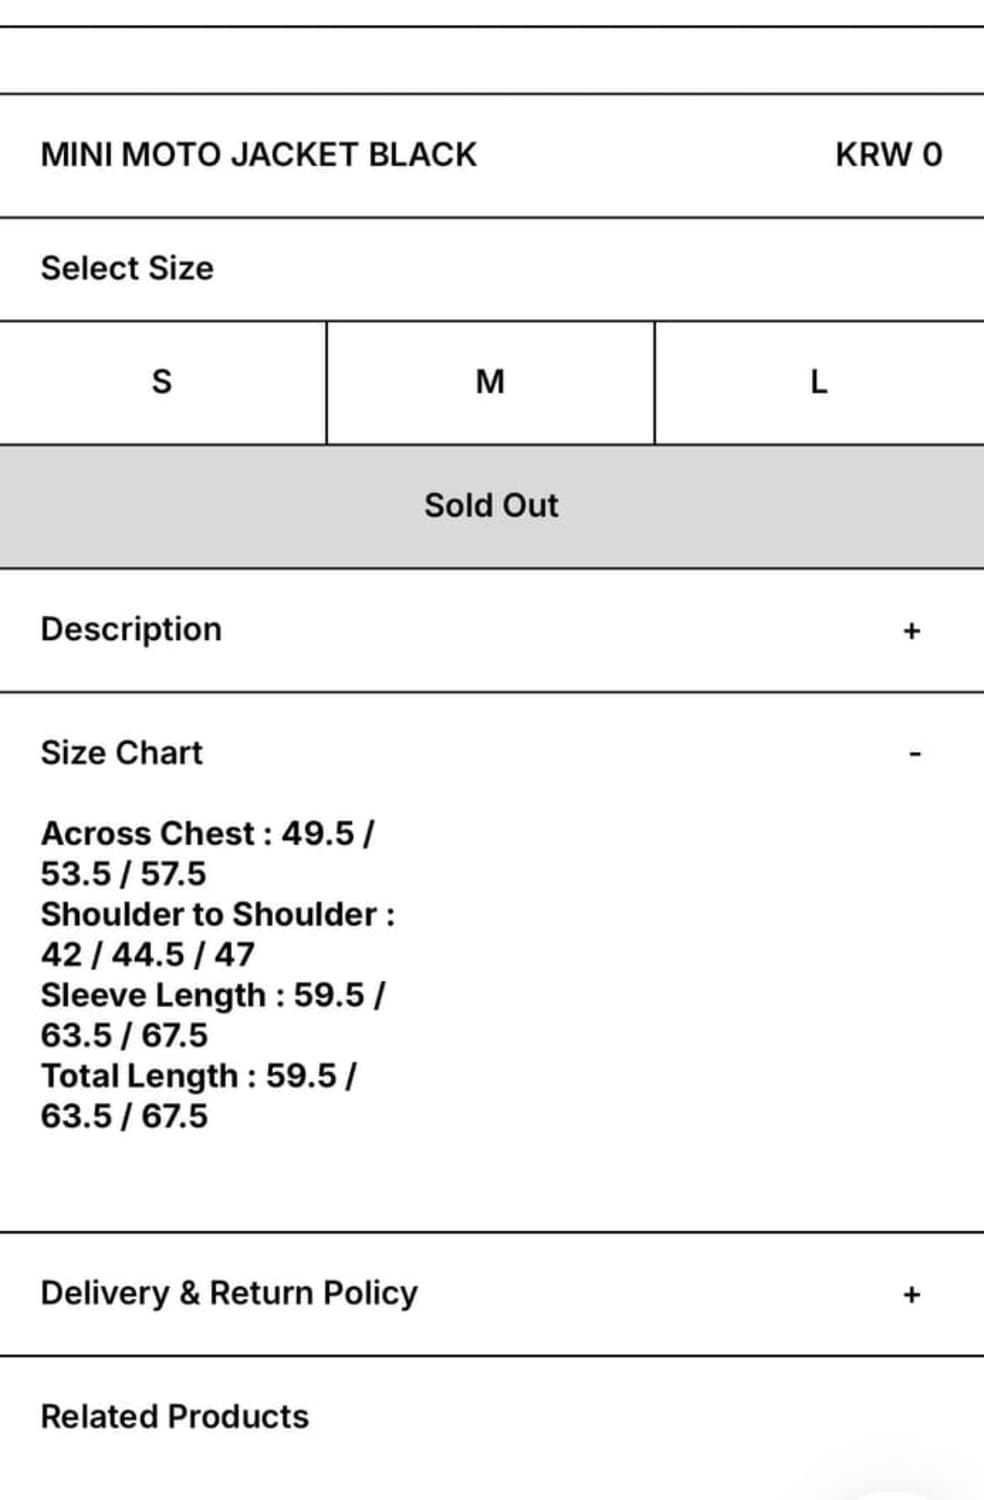Click the 42 / 44.5 / 47 values
984x1500 pixels.
(148, 955)
